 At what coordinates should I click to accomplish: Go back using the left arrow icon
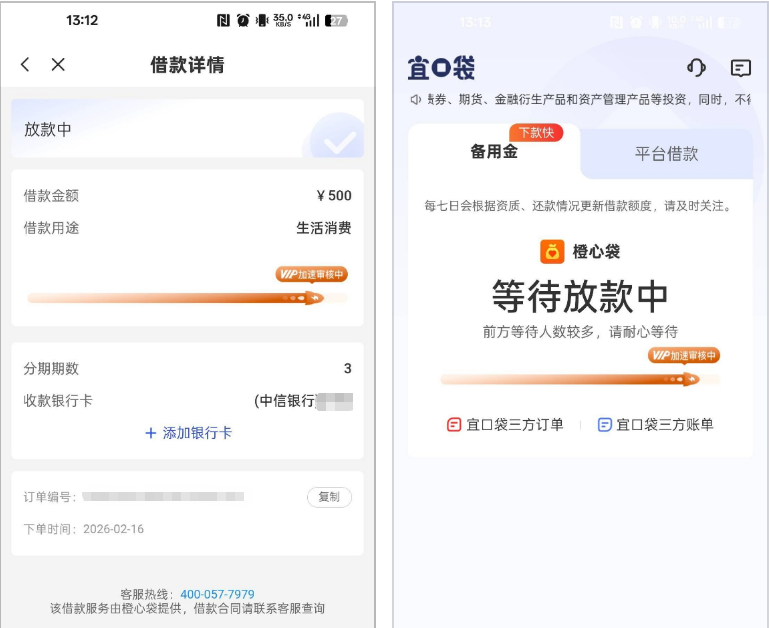tap(26, 64)
